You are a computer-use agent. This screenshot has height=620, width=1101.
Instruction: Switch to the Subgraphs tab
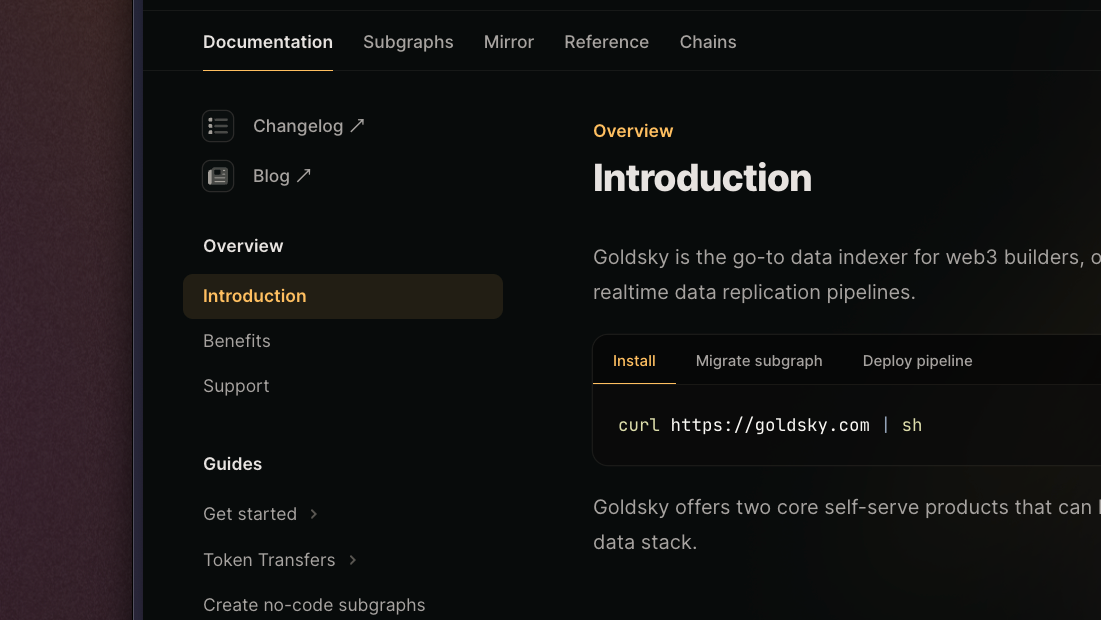(x=408, y=42)
